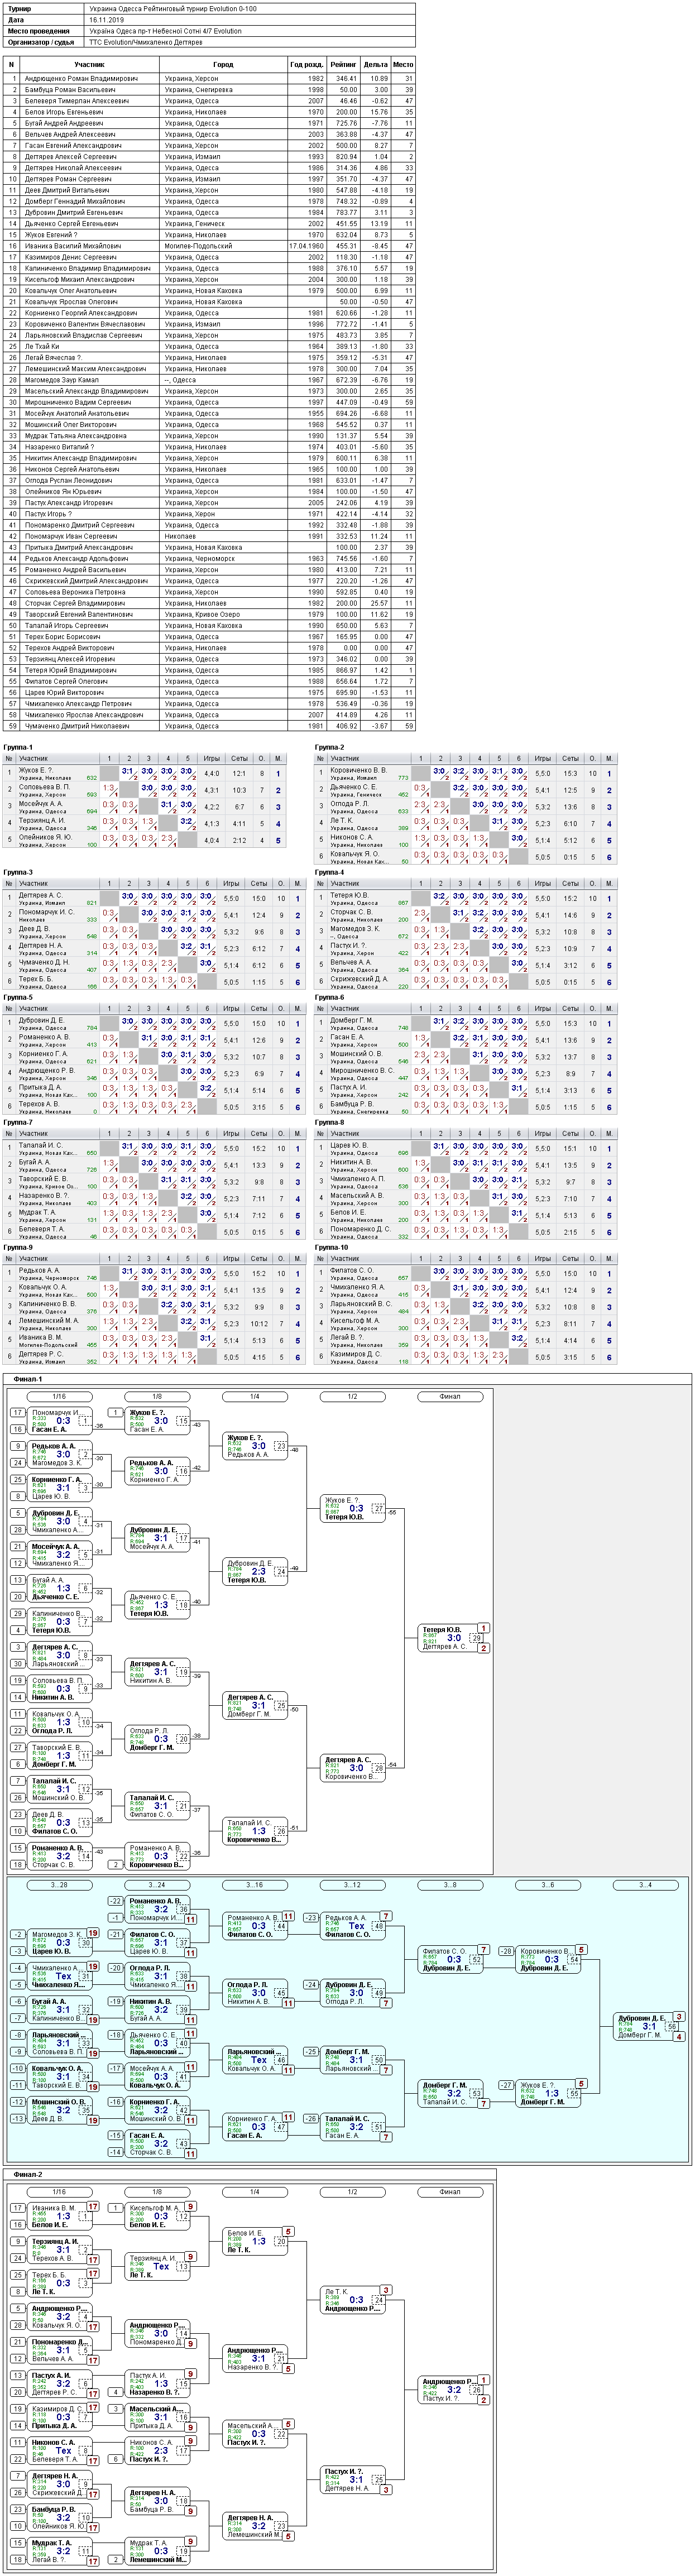
Task: Select row 'Соловьева Вероника Петровна'
Action: pyautogui.click(x=210, y=592)
